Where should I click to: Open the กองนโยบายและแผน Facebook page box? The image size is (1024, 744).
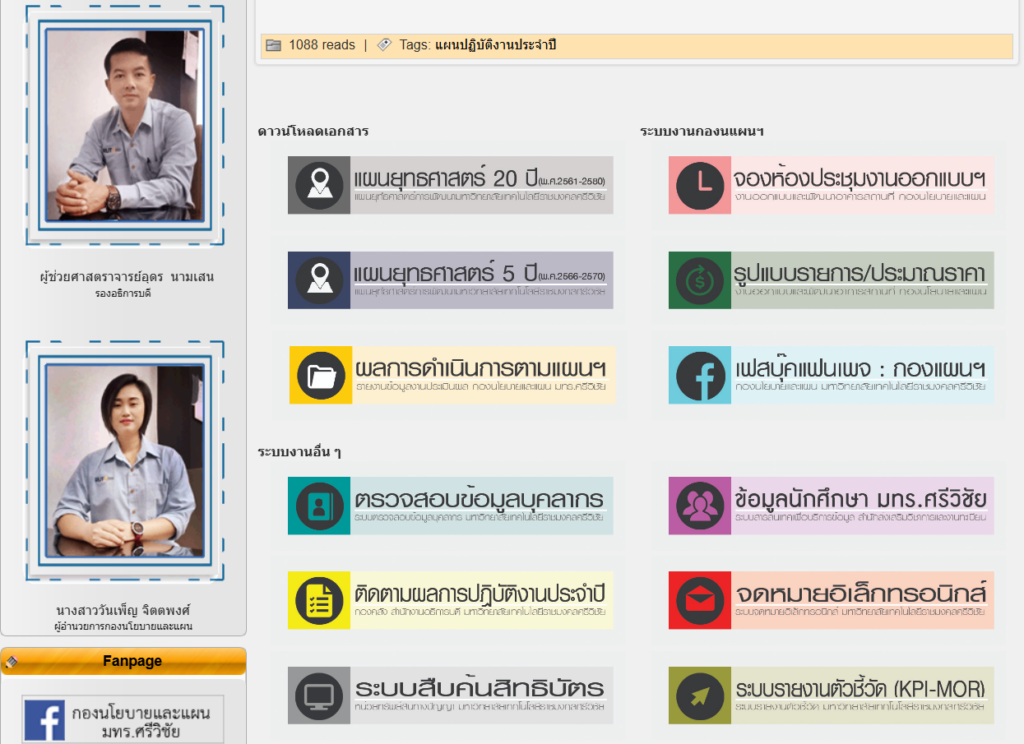[123, 721]
